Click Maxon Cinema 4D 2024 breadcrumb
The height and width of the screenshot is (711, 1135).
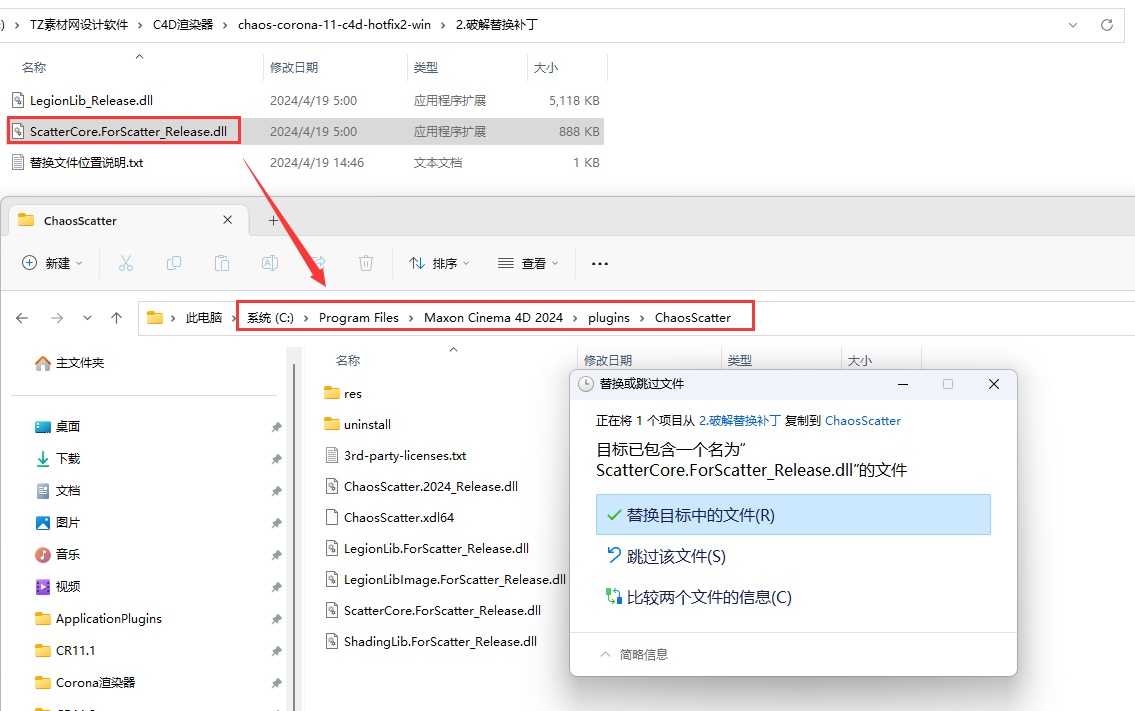point(494,318)
